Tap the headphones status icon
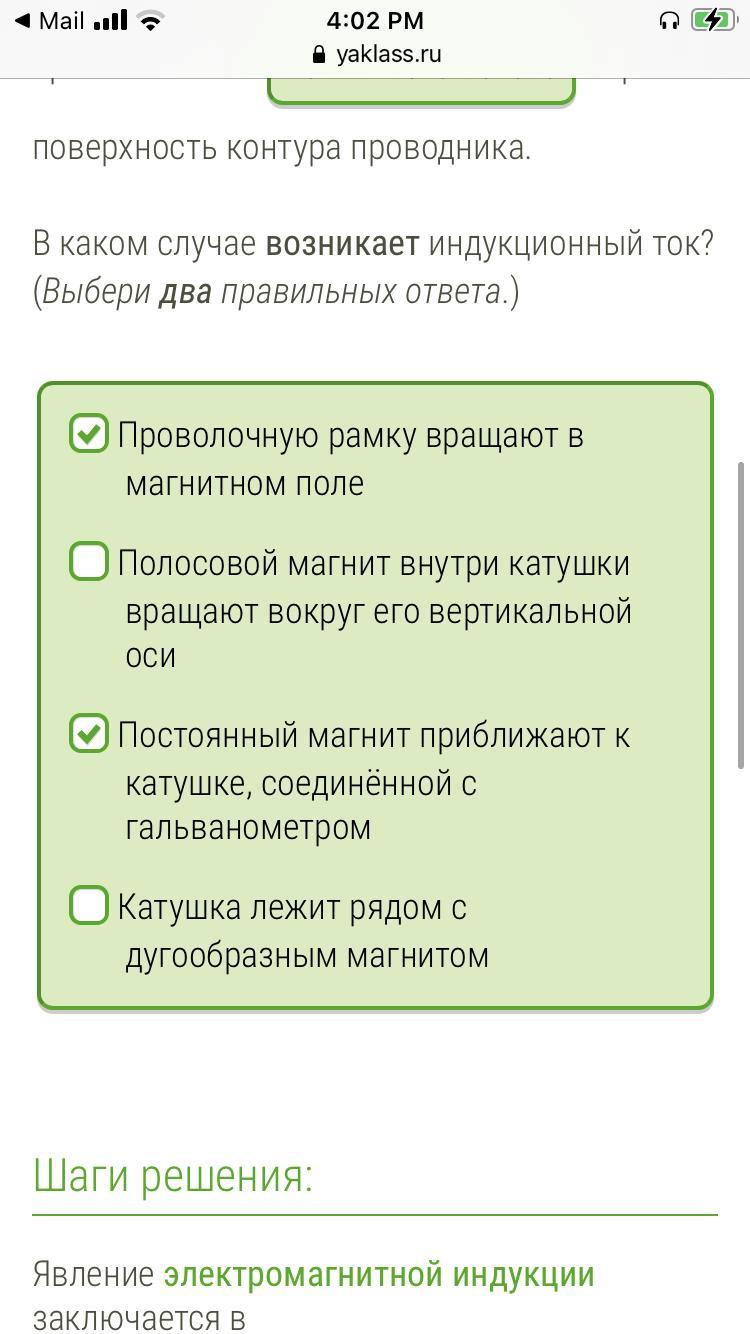 click(x=669, y=21)
